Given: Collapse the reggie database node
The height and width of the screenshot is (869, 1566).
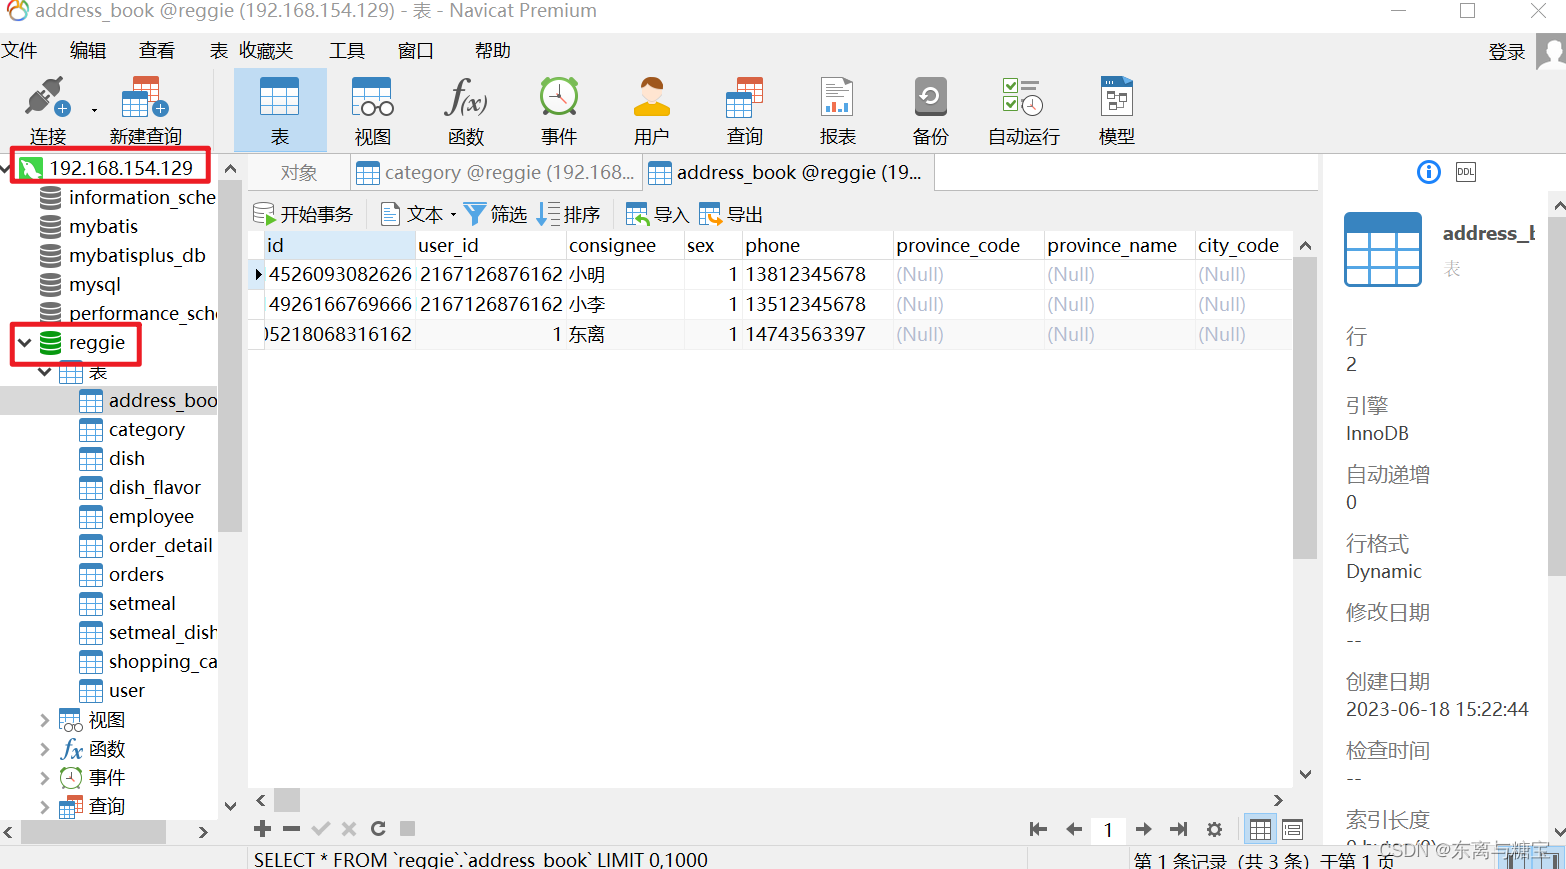Looking at the screenshot, I should (25, 343).
